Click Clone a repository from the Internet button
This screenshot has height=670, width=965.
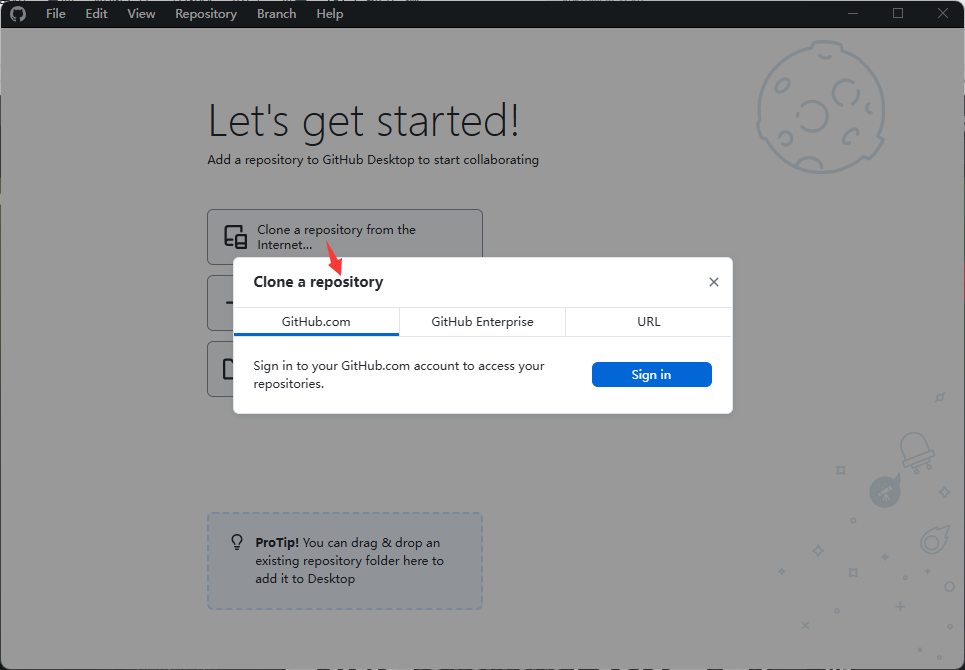click(x=345, y=237)
